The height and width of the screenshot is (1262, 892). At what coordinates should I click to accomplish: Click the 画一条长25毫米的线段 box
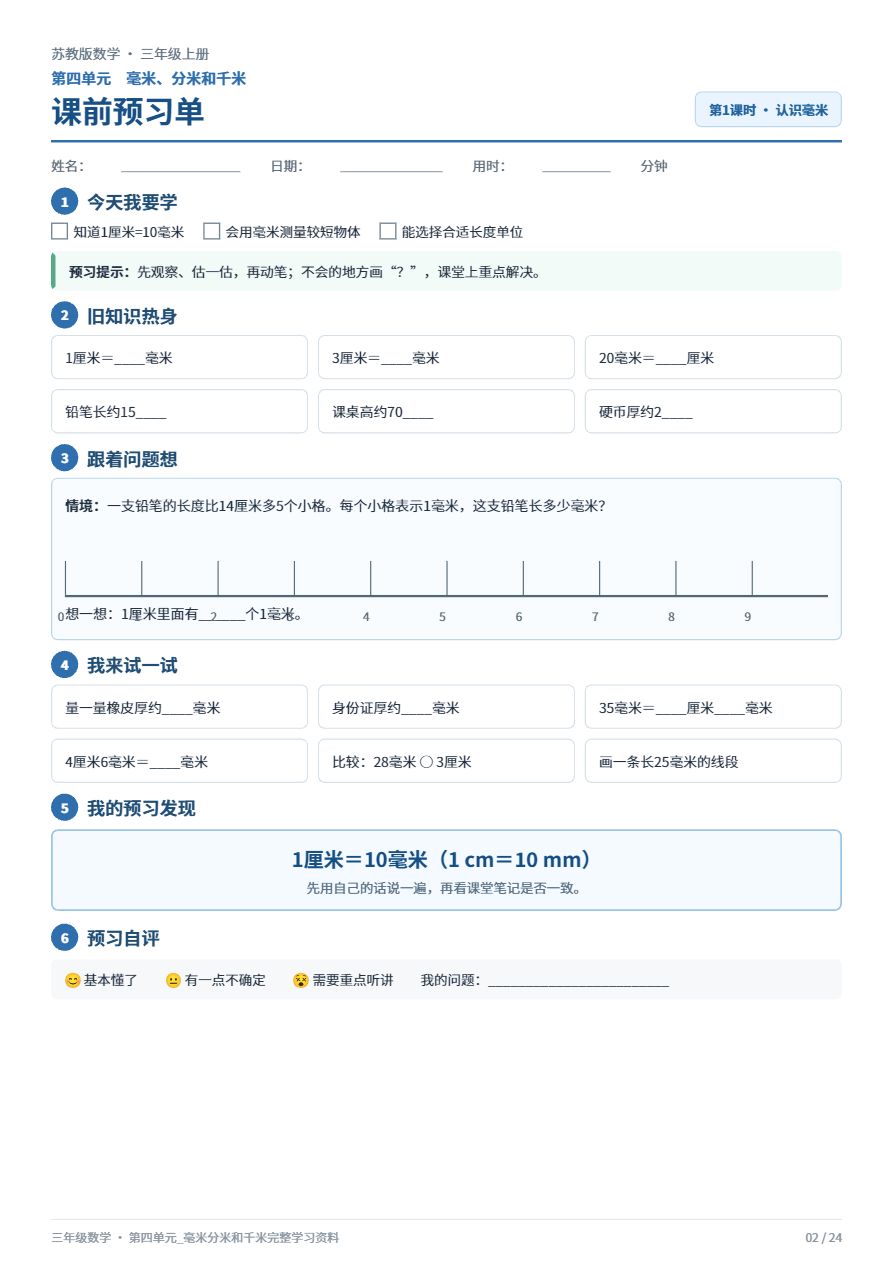pos(713,761)
